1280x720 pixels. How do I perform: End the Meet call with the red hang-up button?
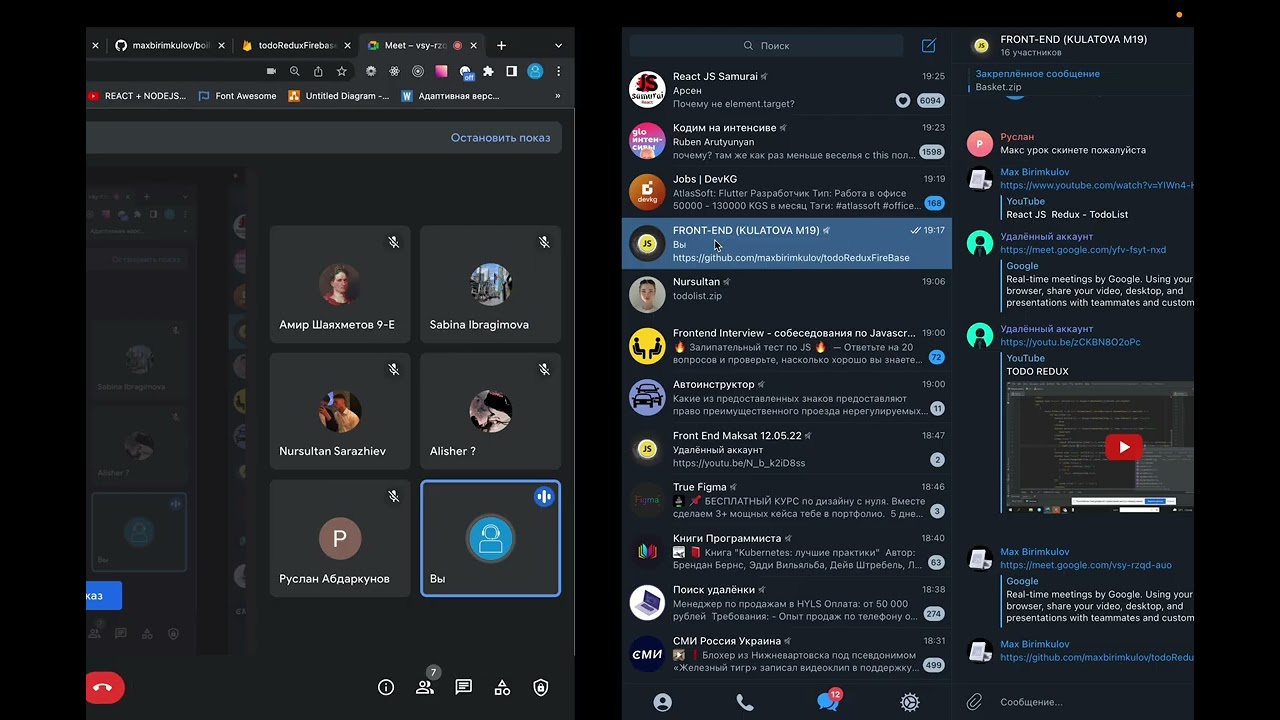point(105,688)
